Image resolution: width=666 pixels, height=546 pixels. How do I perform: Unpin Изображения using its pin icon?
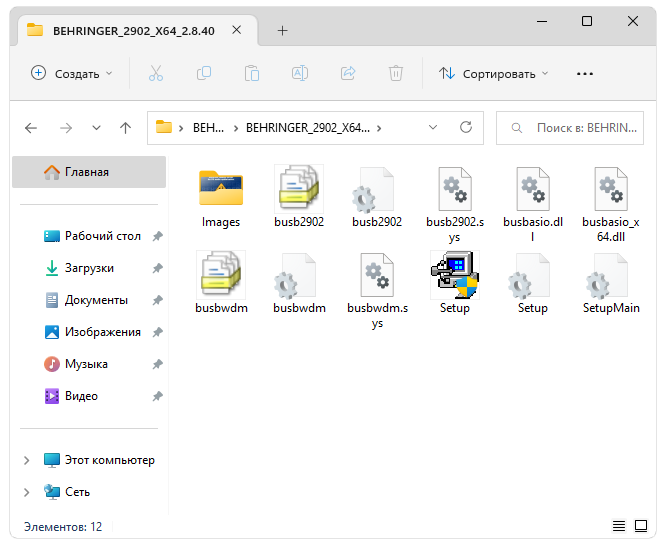click(x=158, y=332)
